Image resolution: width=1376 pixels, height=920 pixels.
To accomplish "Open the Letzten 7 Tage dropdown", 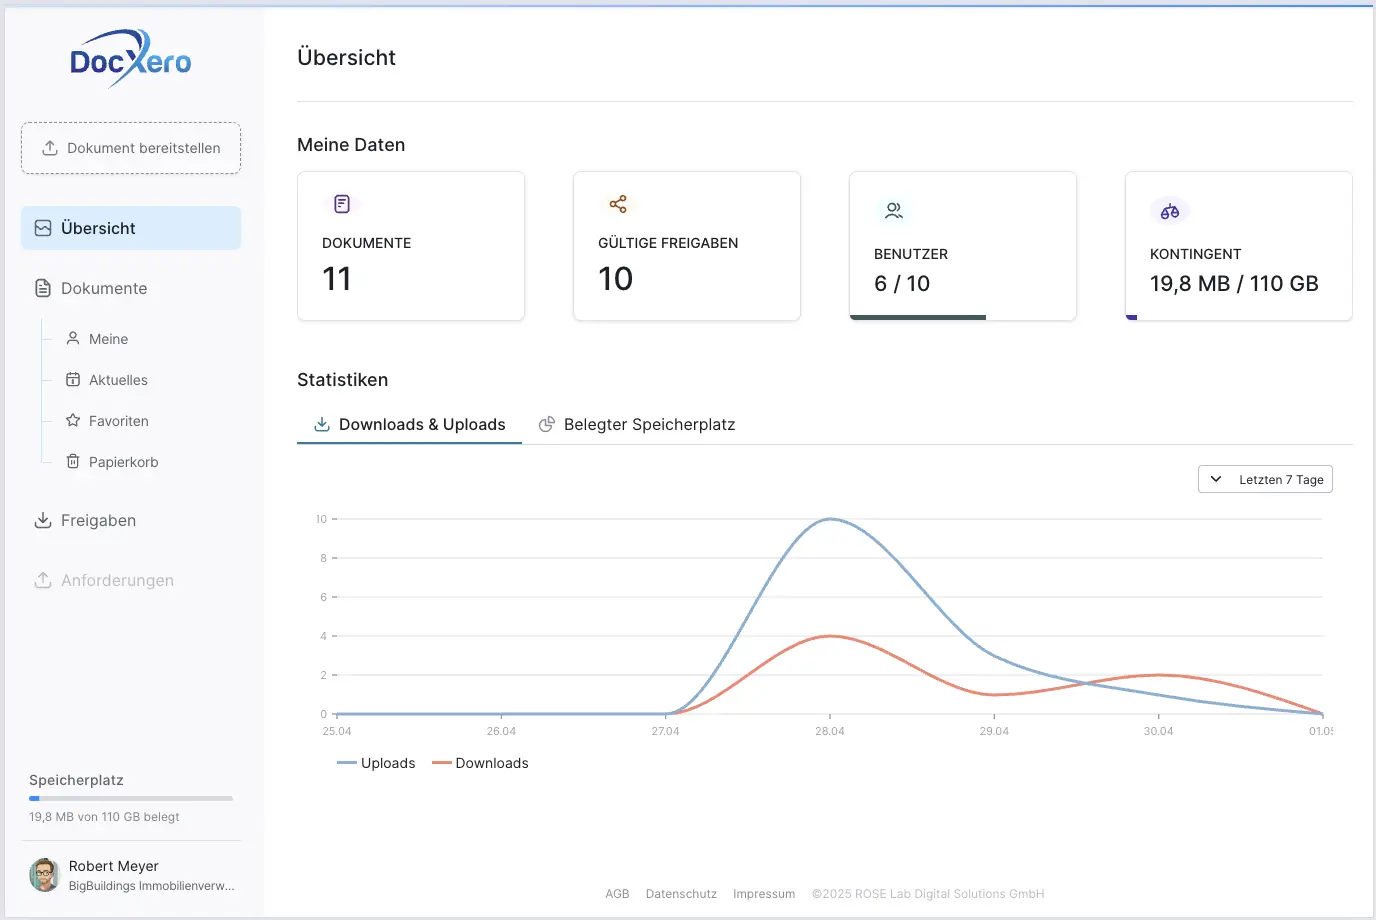I will (1265, 480).
